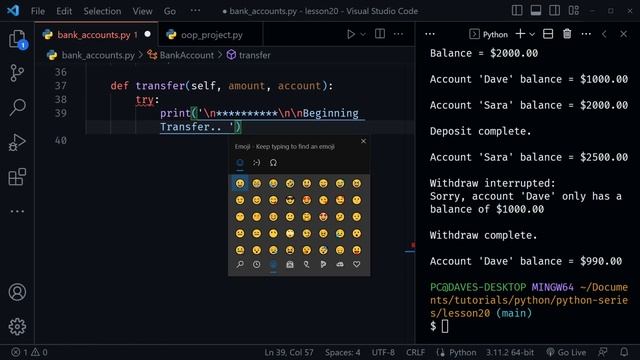Select the recently used clock category
Image resolution: width=640 pixels, height=360 pixels.
pos(256,264)
